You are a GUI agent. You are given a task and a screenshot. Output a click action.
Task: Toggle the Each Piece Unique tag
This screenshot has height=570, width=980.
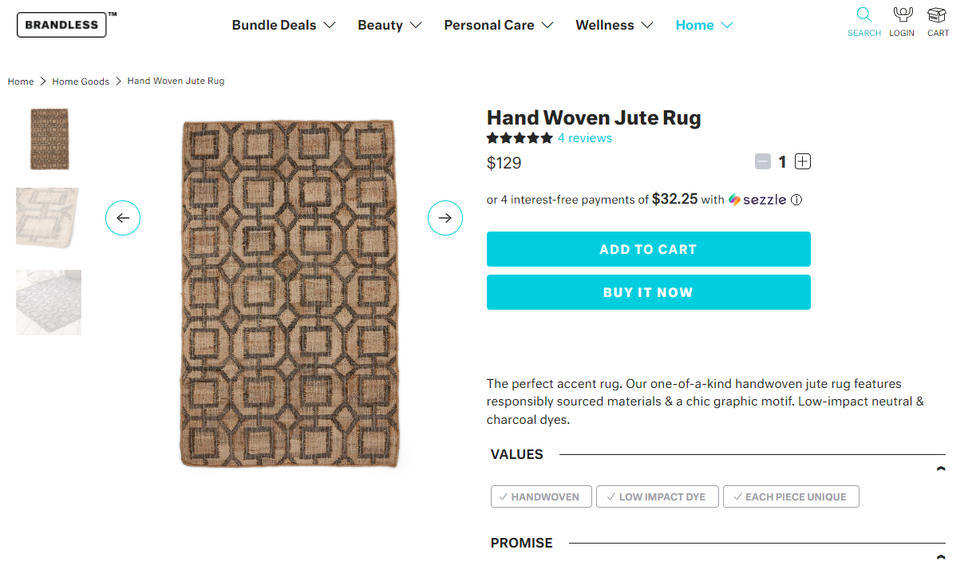791,497
